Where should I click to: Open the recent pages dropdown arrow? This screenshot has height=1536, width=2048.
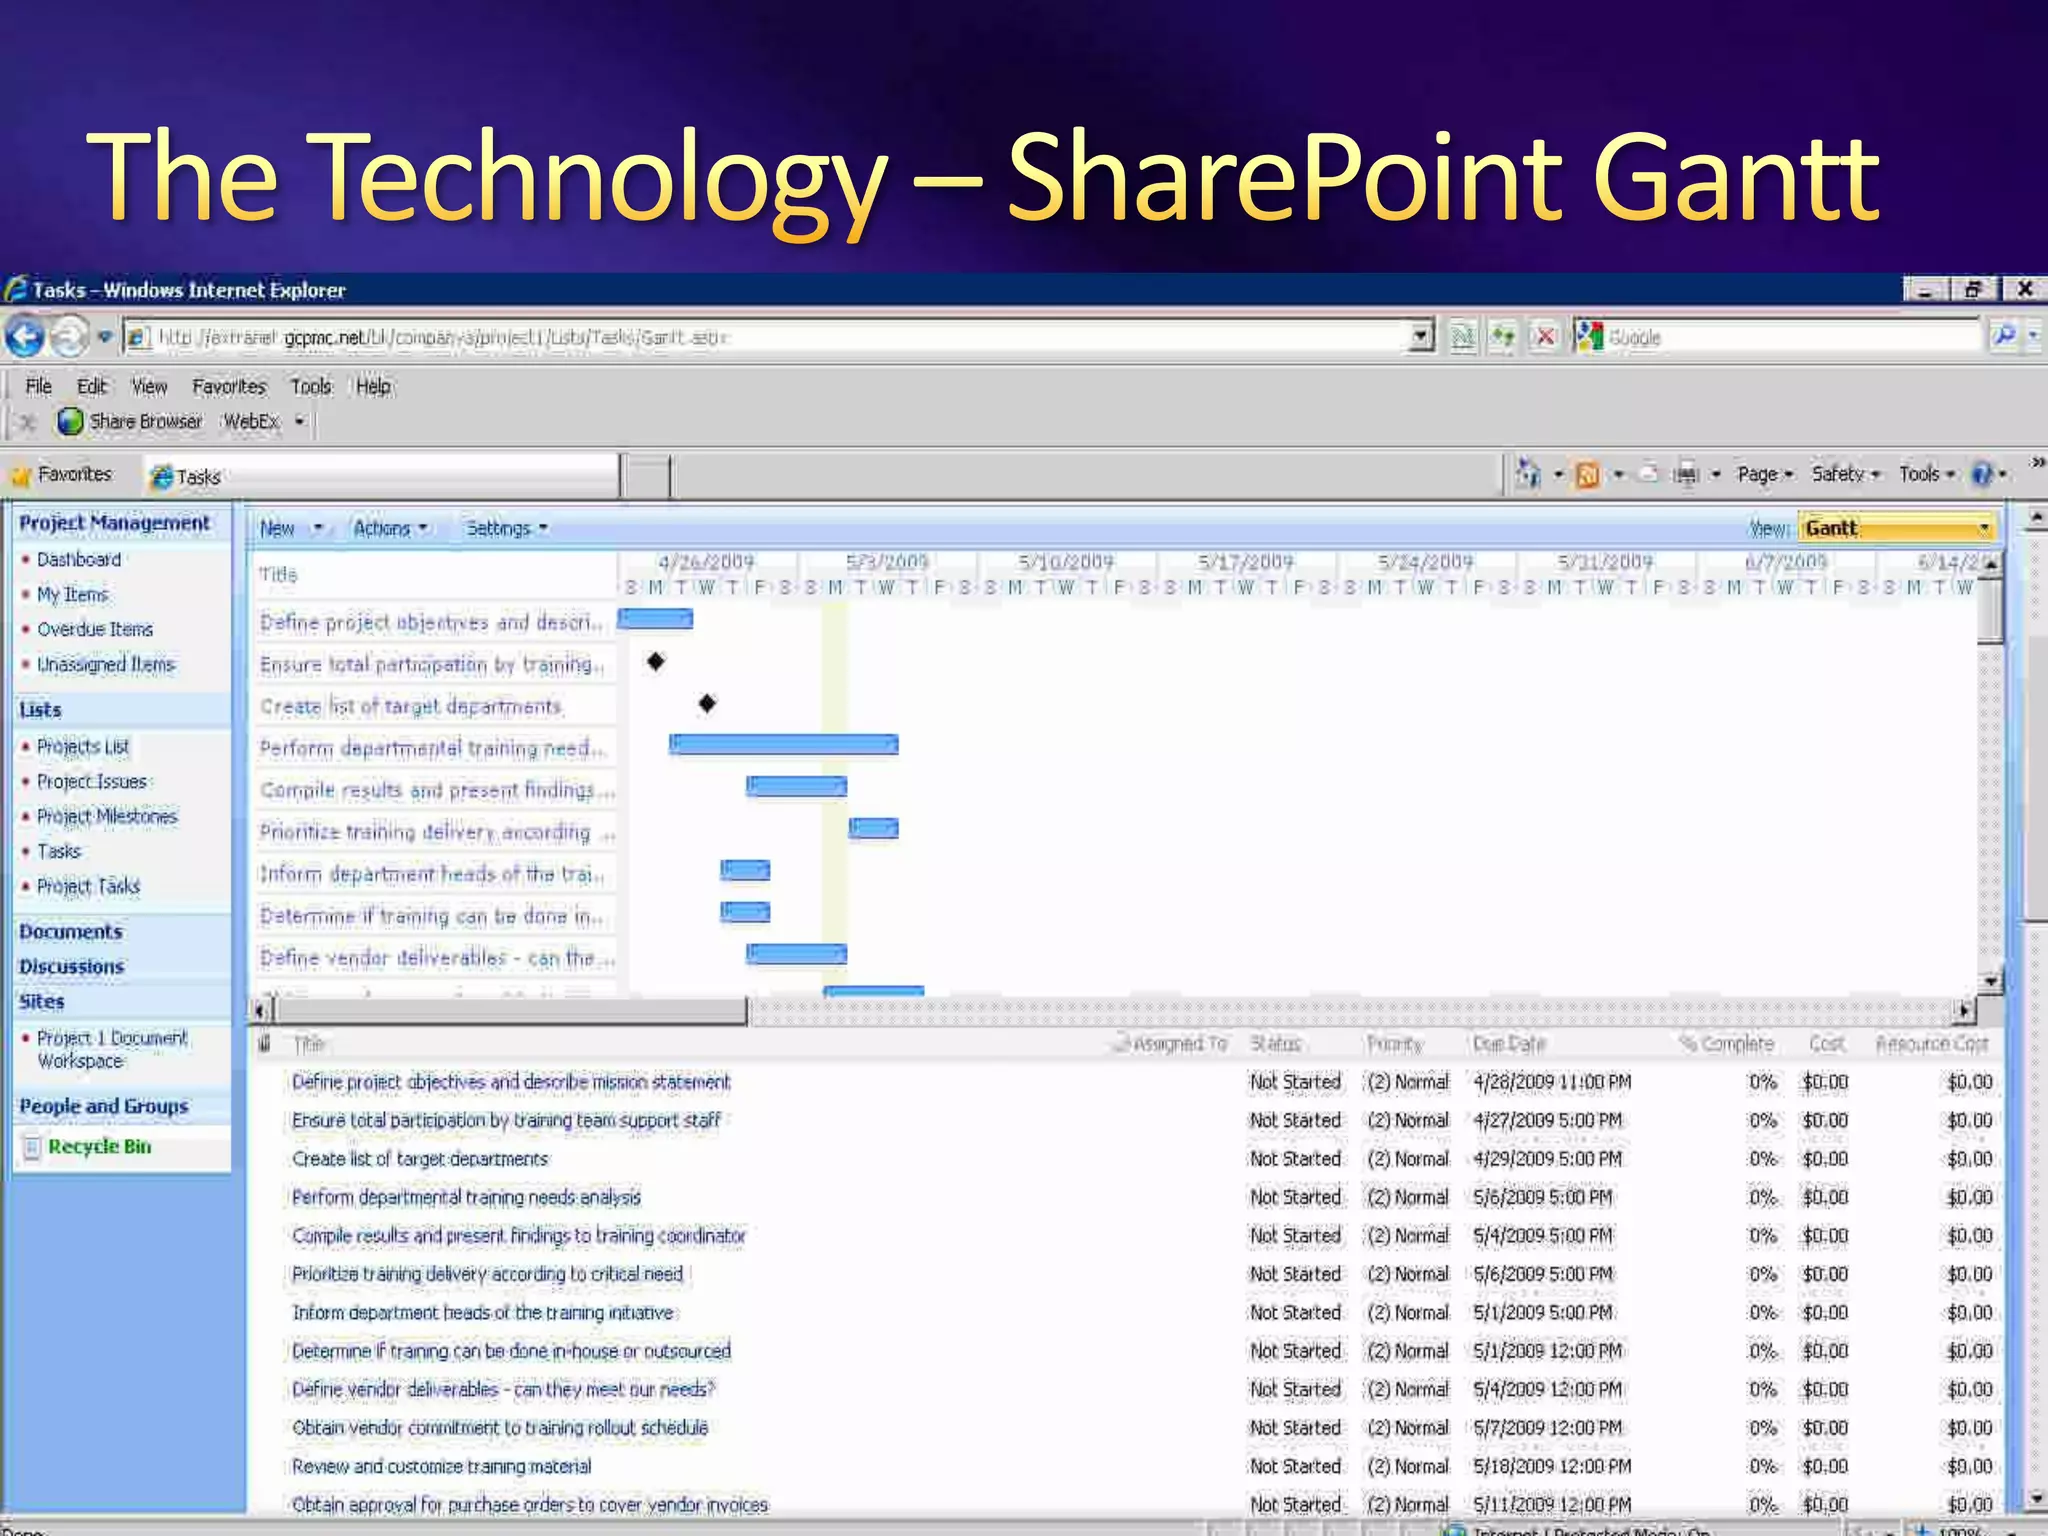[104, 337]
